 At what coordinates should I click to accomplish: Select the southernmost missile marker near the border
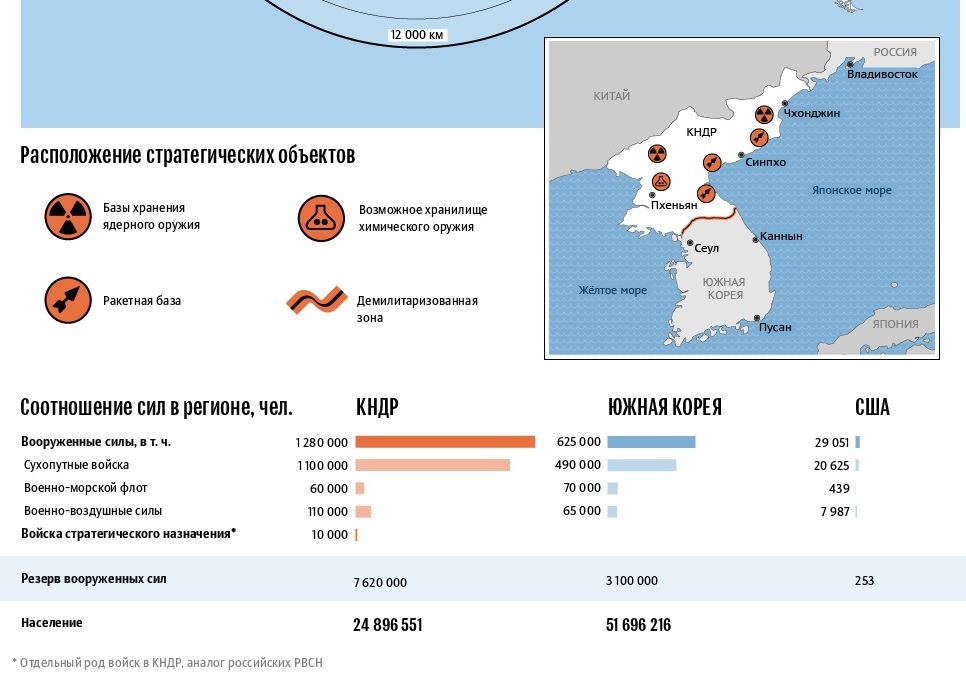pos(705,191)
